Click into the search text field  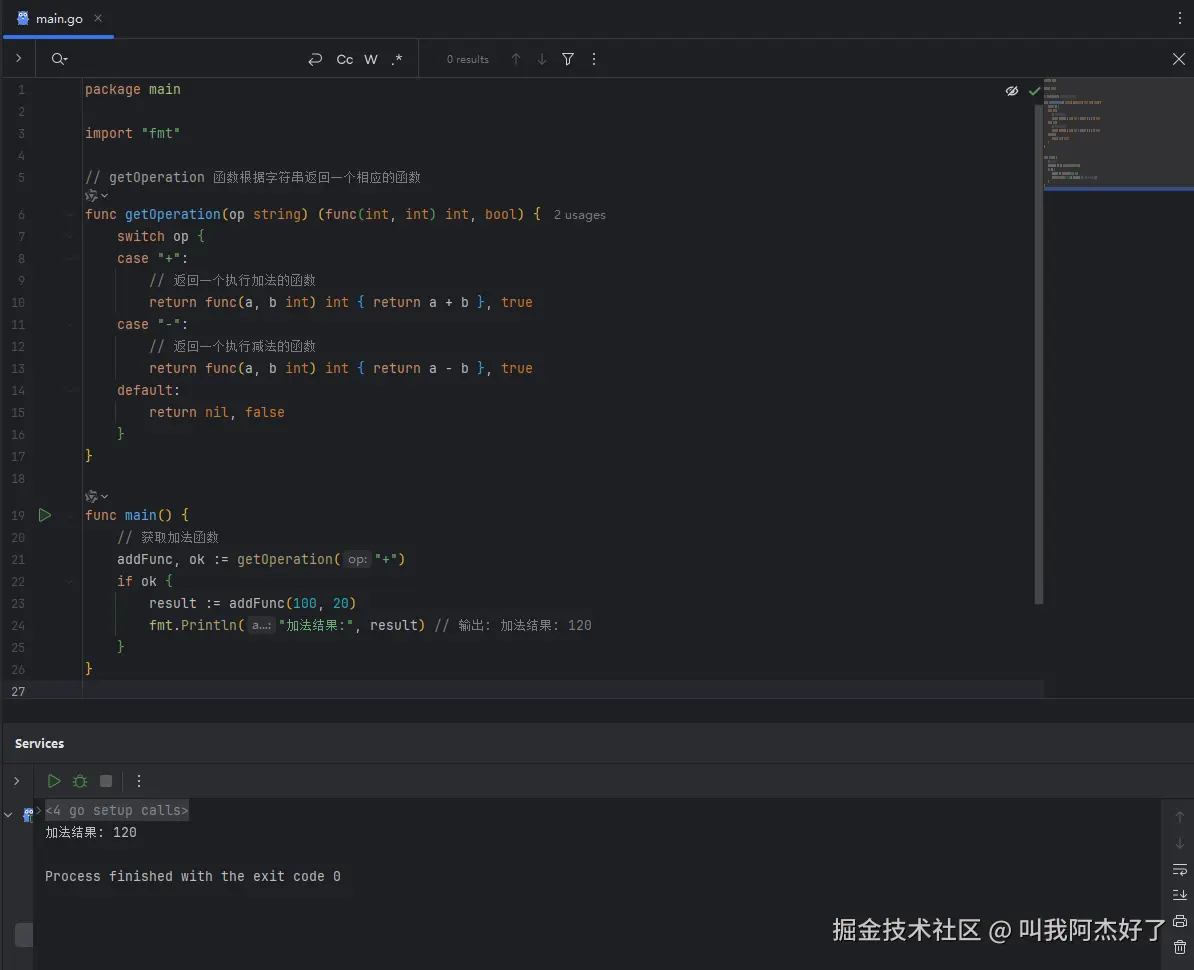coord(187,59)
